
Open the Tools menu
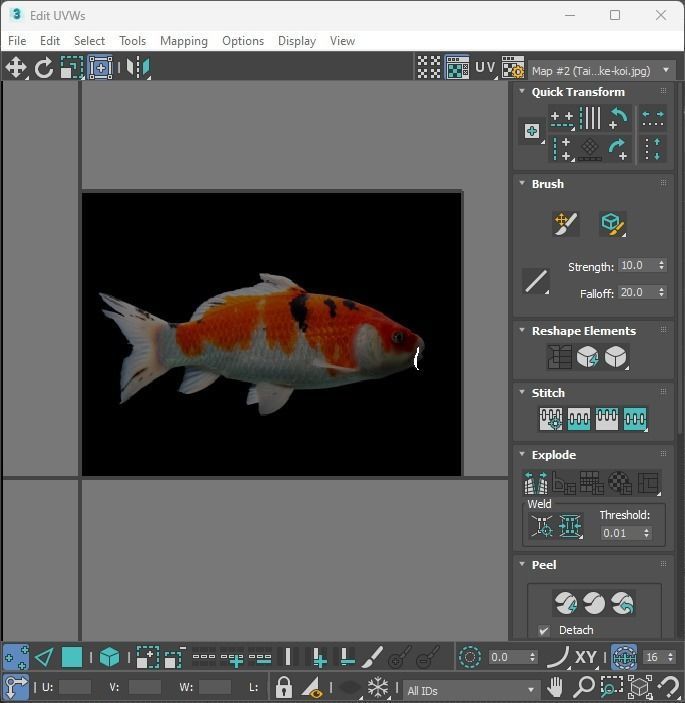coord(133,41)
